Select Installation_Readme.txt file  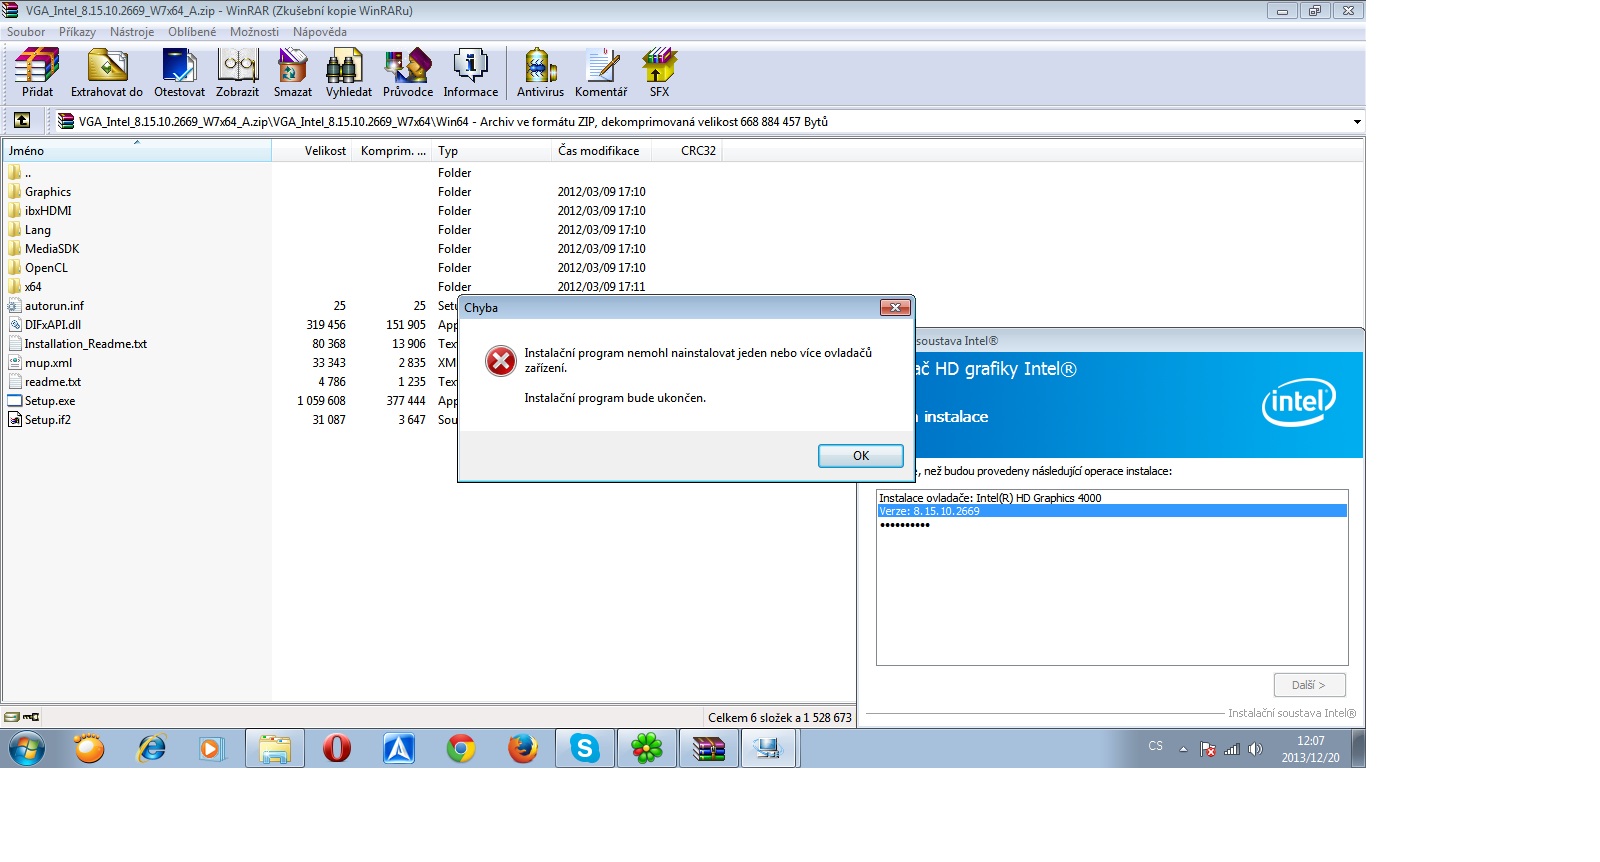point(86,344)
